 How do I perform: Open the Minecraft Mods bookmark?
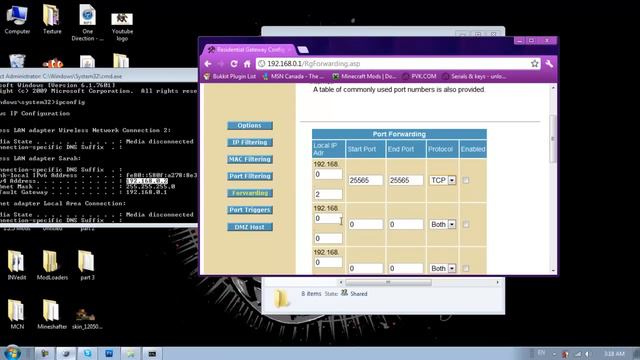click(x=364, y=76)
